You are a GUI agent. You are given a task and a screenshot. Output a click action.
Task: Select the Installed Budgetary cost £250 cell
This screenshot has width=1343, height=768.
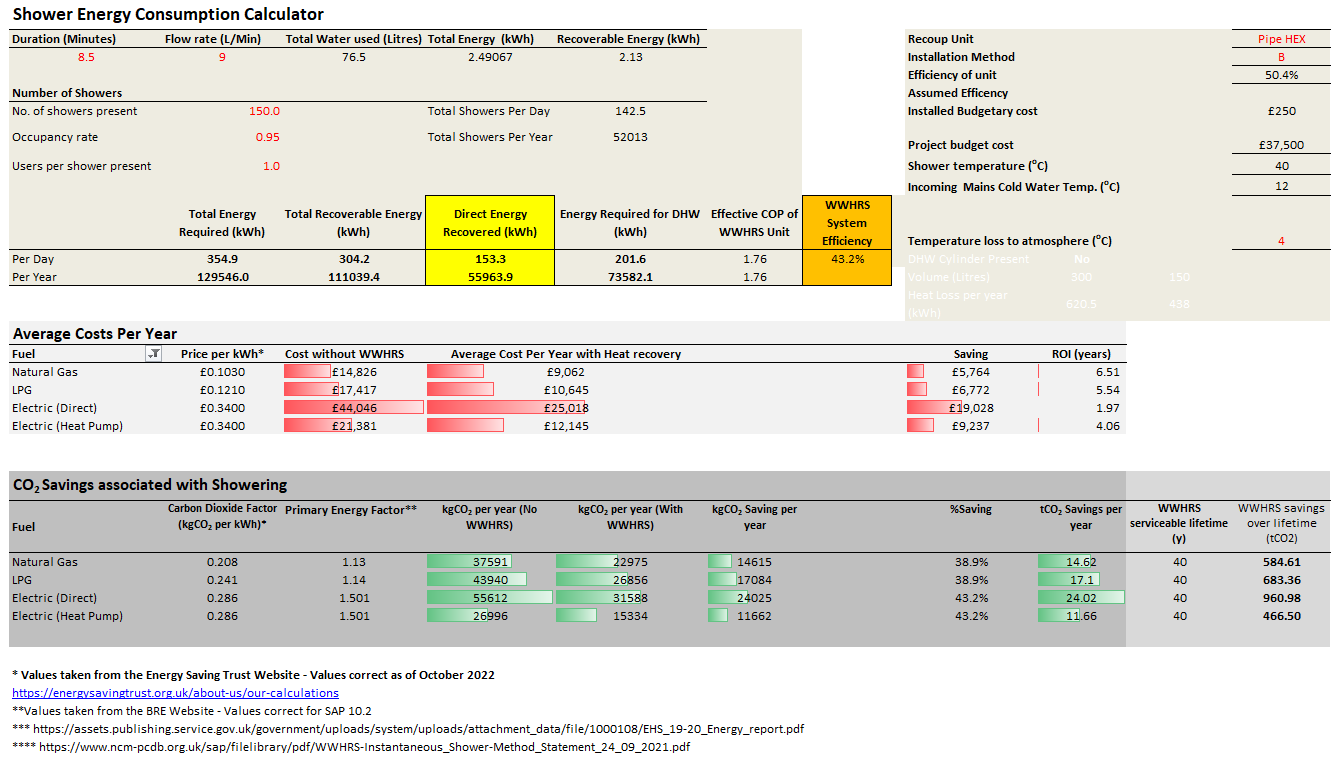pyautogui.click(x=1283, y=111)
